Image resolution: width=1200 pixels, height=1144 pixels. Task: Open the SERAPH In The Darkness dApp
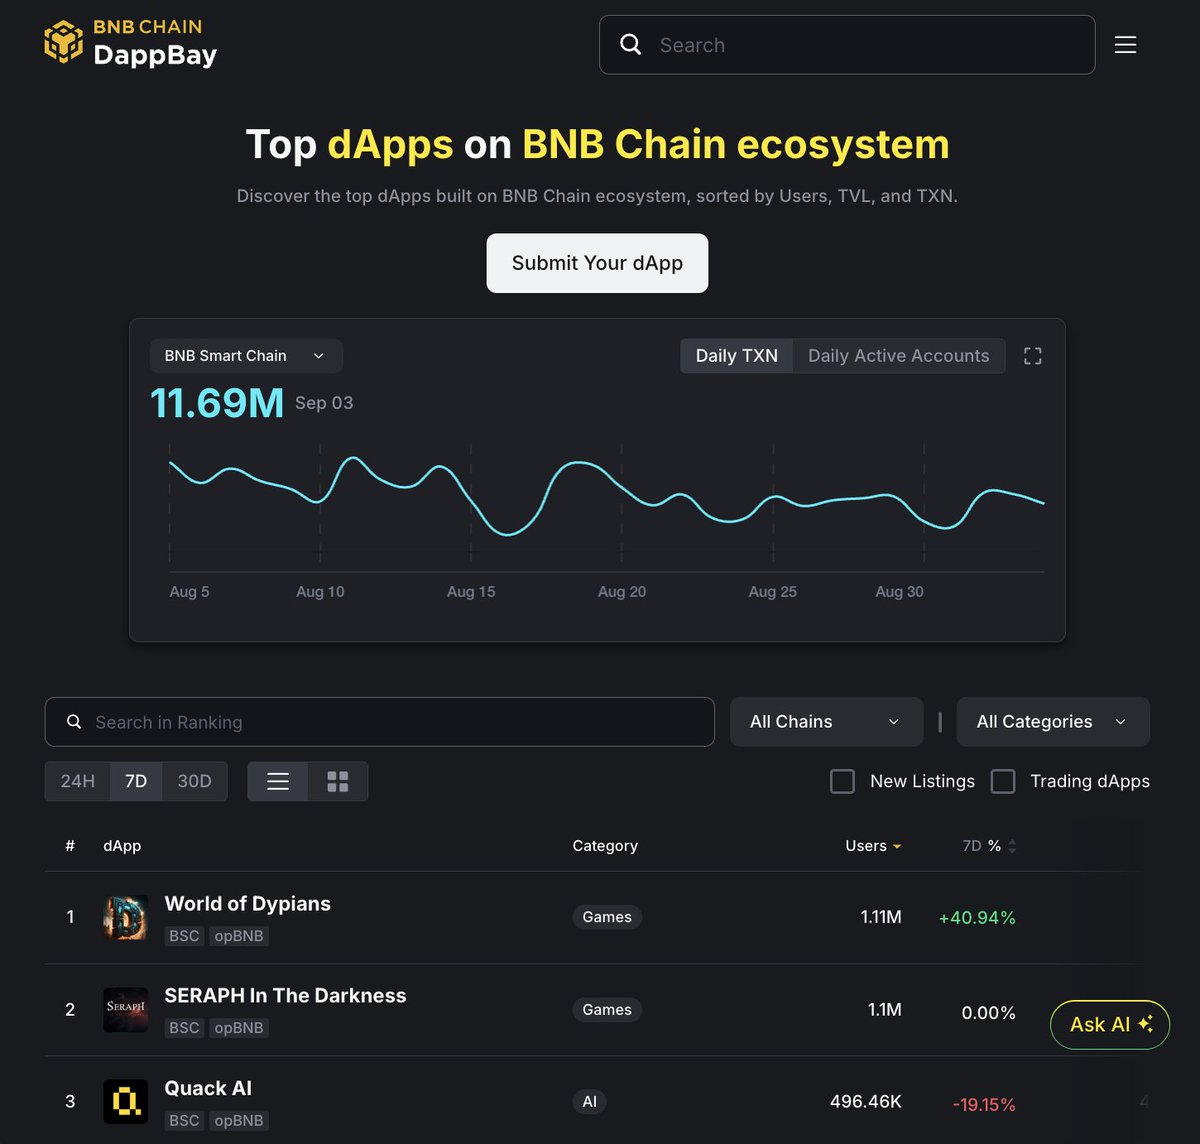[x=285, y=996]
